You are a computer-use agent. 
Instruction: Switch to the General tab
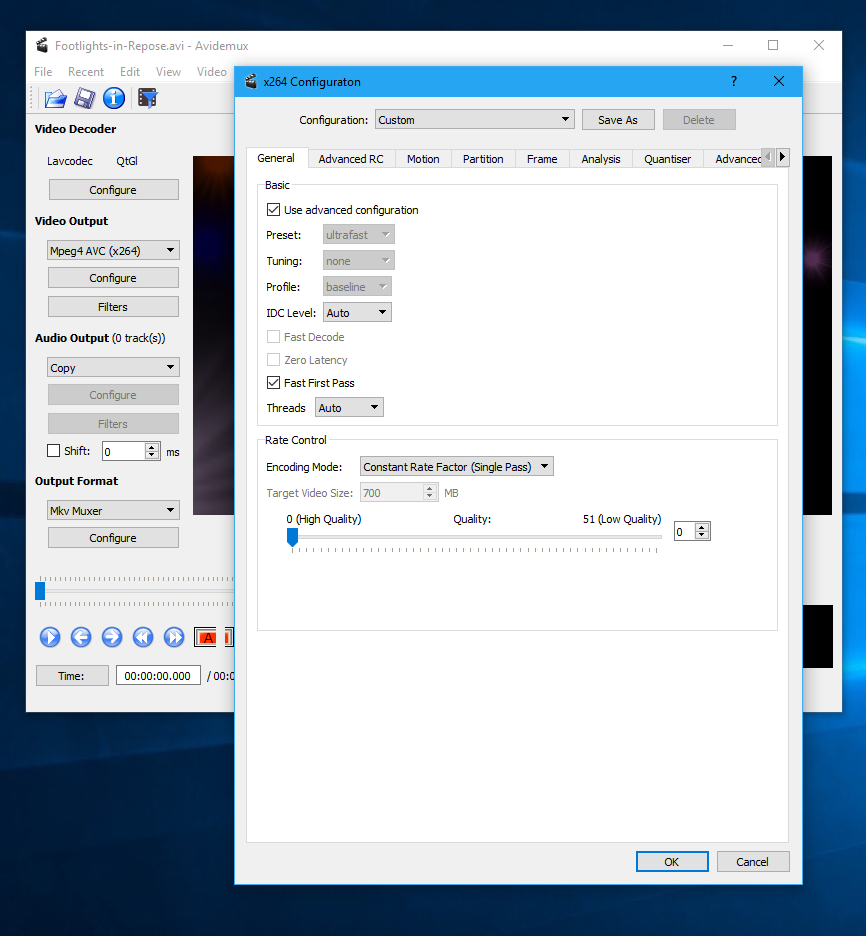click(276, 158)
